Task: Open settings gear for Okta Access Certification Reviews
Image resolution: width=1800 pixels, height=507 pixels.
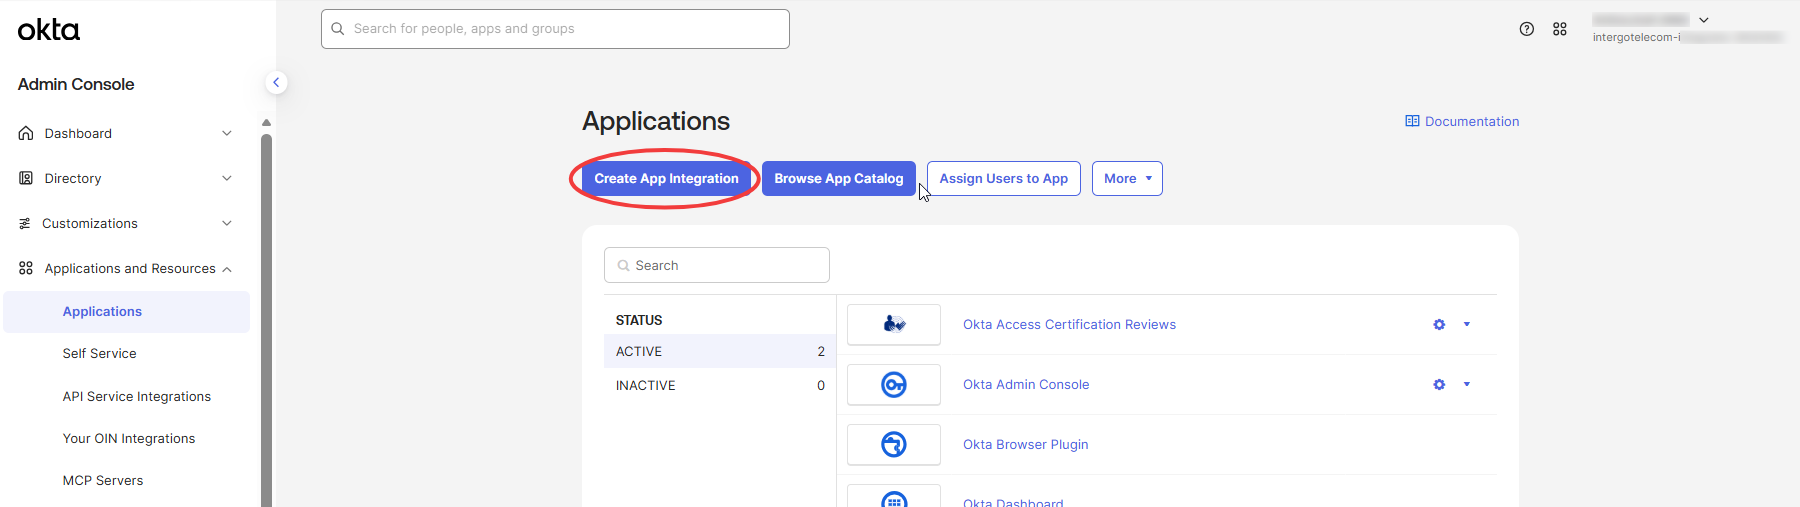Action: coord(1439,325)
